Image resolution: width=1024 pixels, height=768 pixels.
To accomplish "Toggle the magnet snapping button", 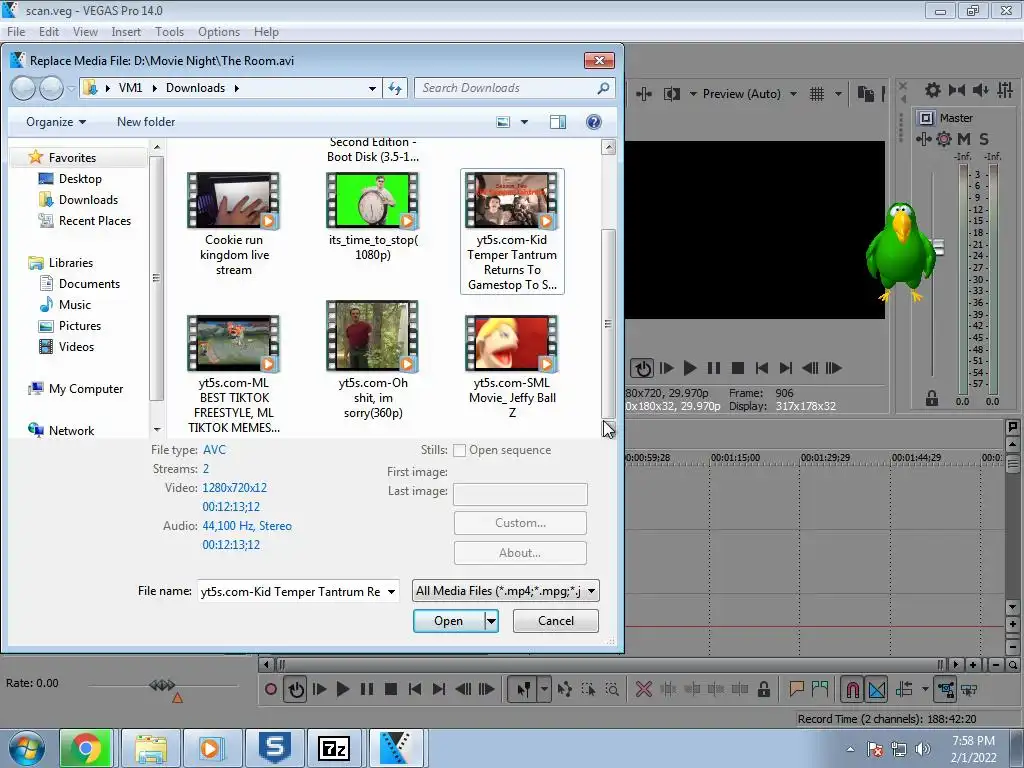I will click(x=852, y=689).
